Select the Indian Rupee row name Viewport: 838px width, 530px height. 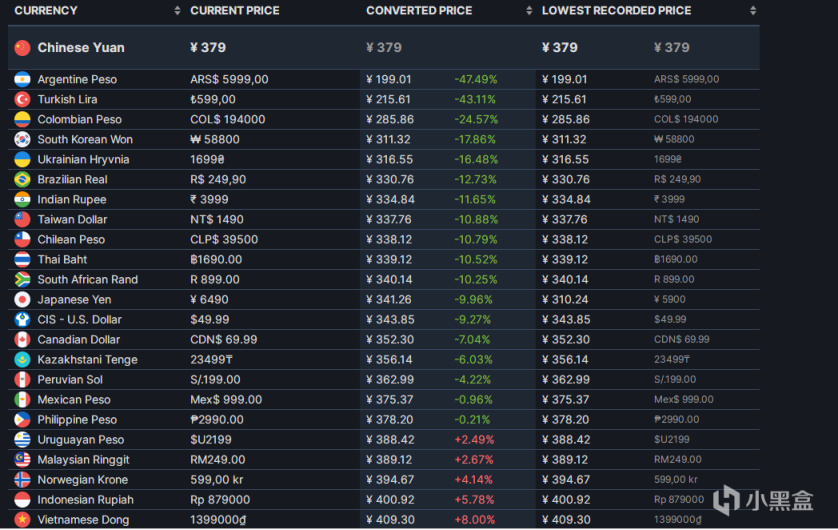point(73,200)
